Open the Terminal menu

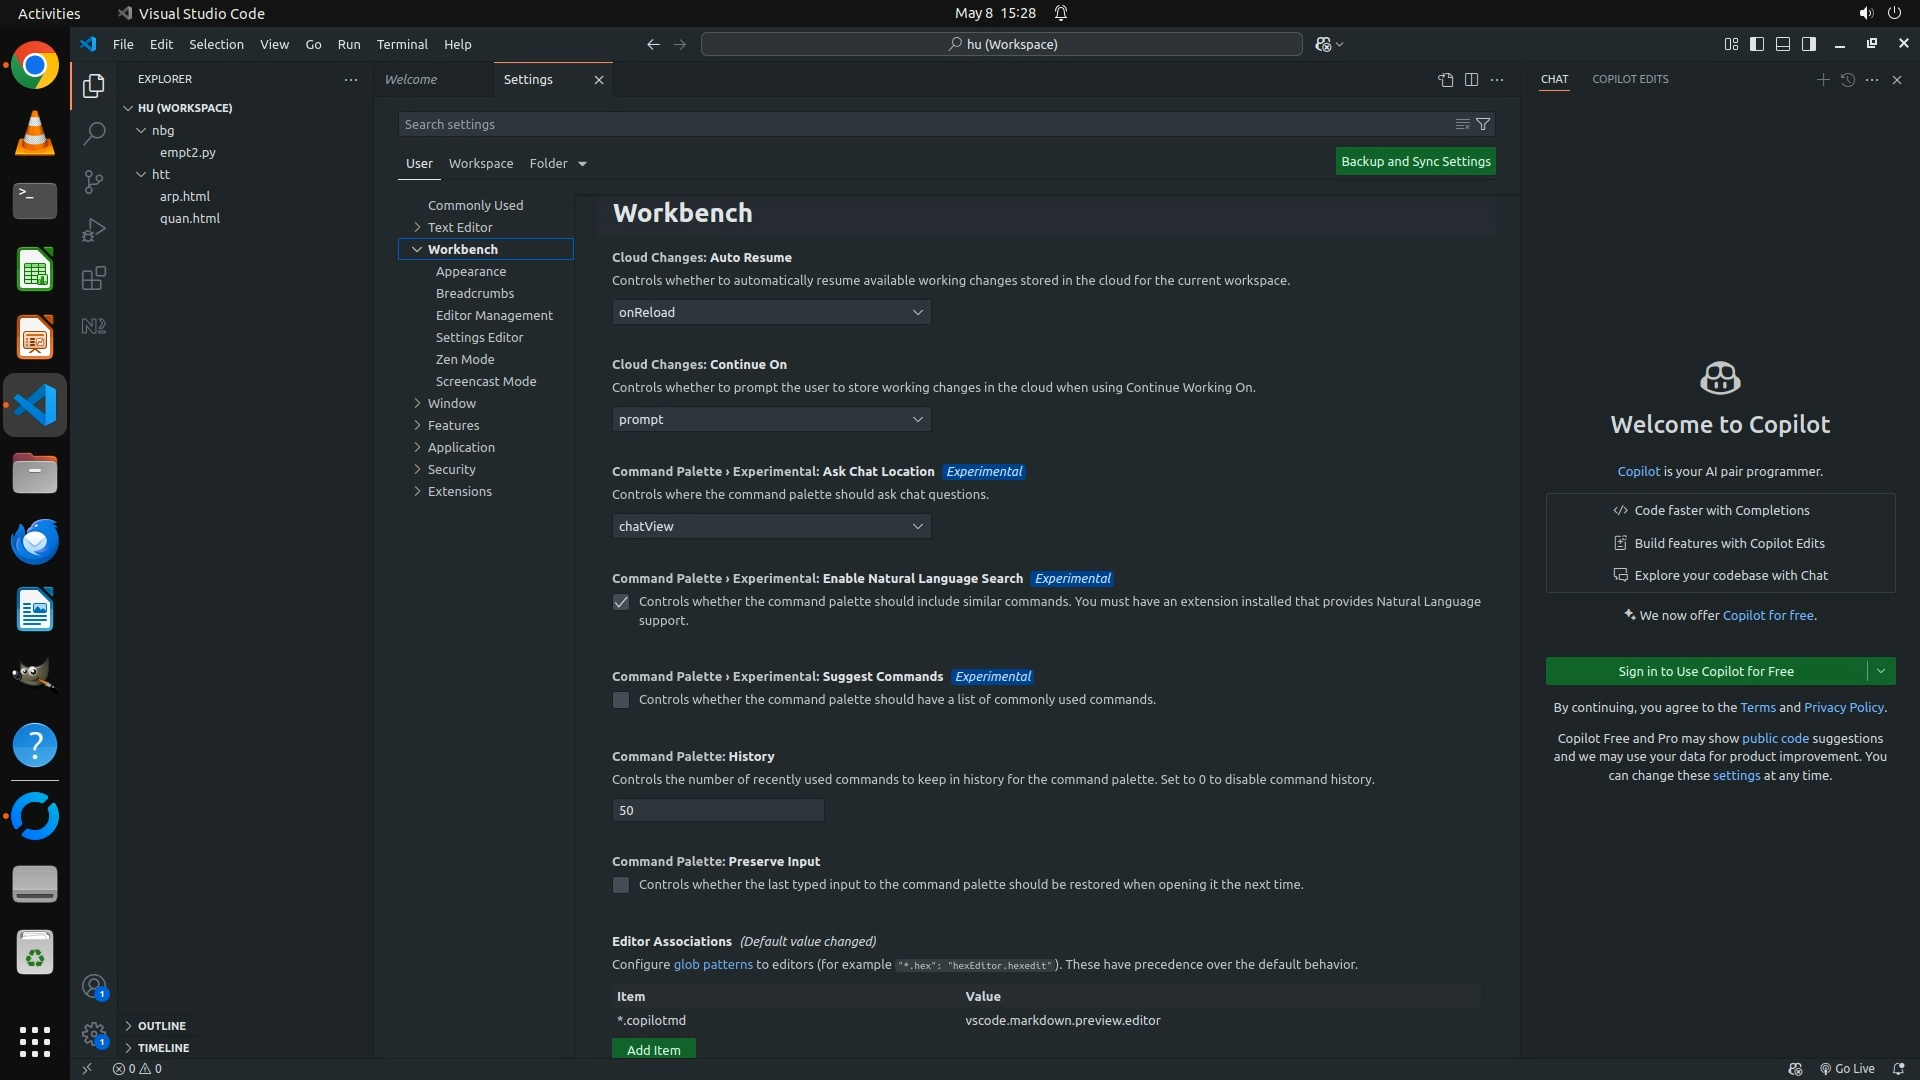tap(402, 44)
